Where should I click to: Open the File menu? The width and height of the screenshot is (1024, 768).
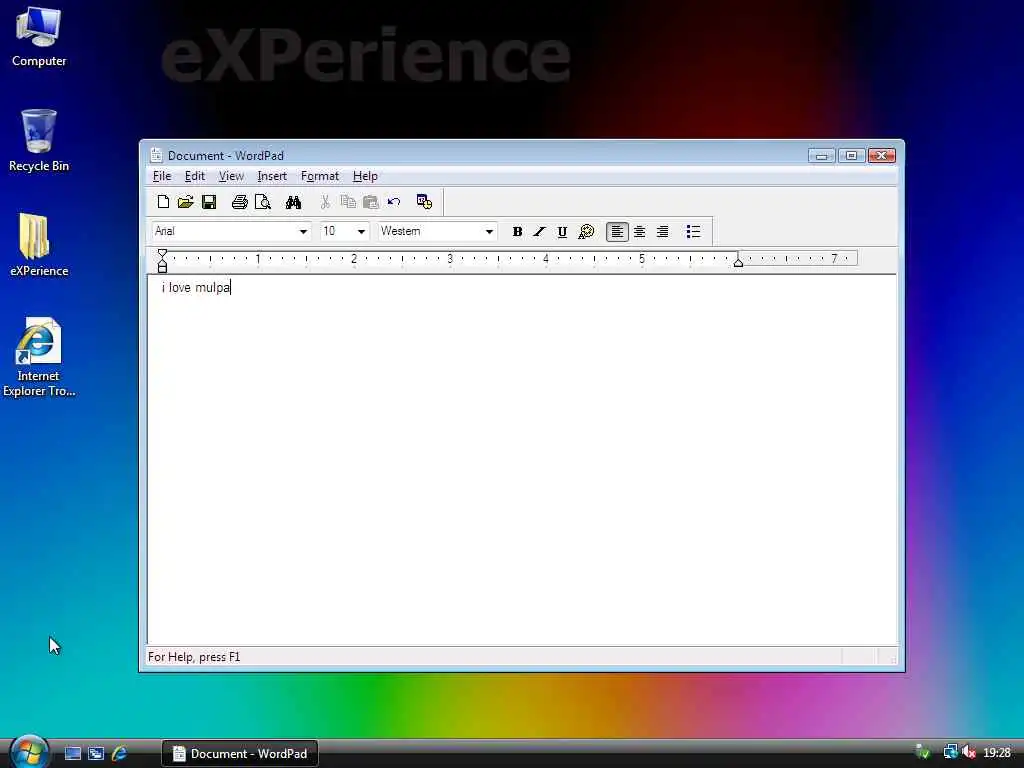coord(162,176)
